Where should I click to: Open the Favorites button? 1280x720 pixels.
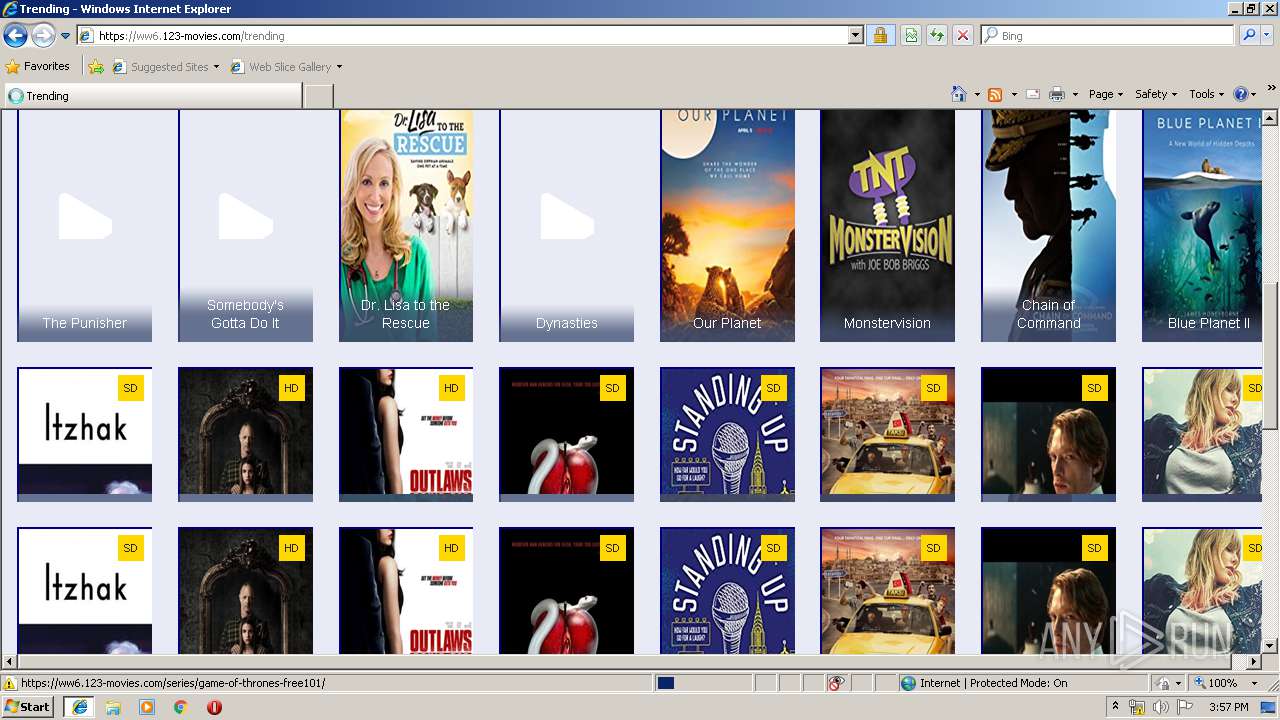click(38, 67)
